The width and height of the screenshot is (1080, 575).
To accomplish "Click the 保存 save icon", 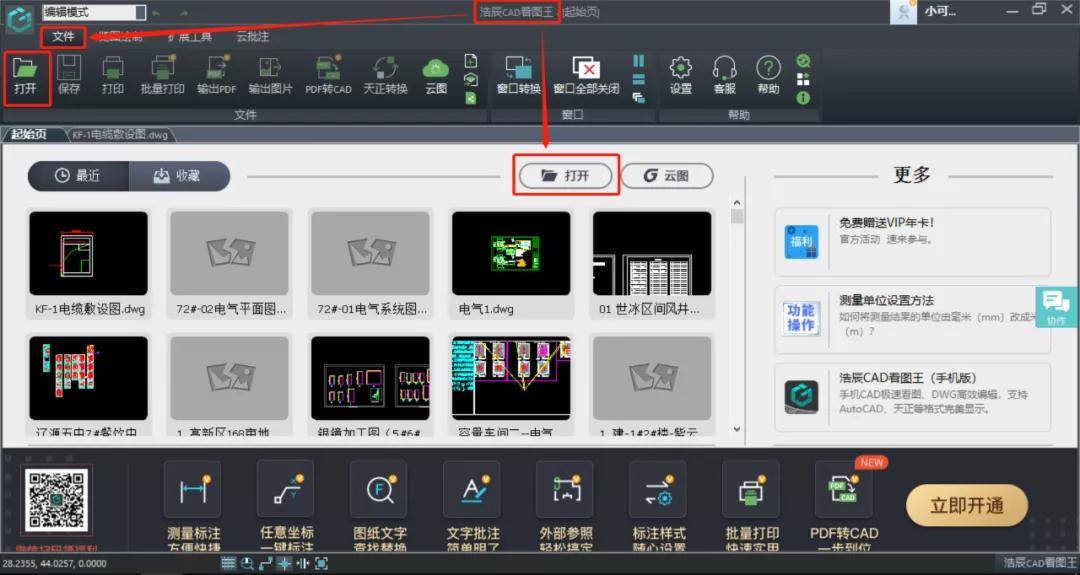I will point(69,75).
